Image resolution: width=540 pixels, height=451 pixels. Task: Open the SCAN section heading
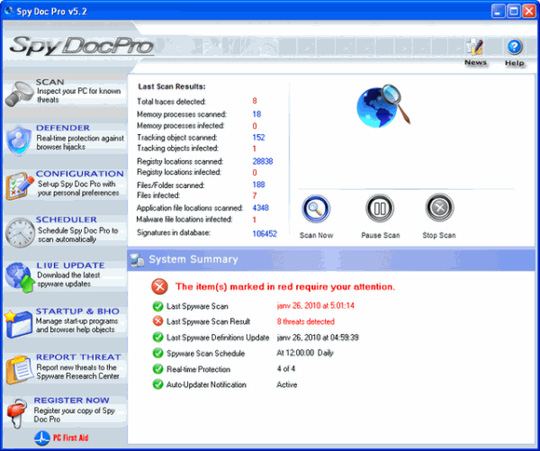point(50,82)
